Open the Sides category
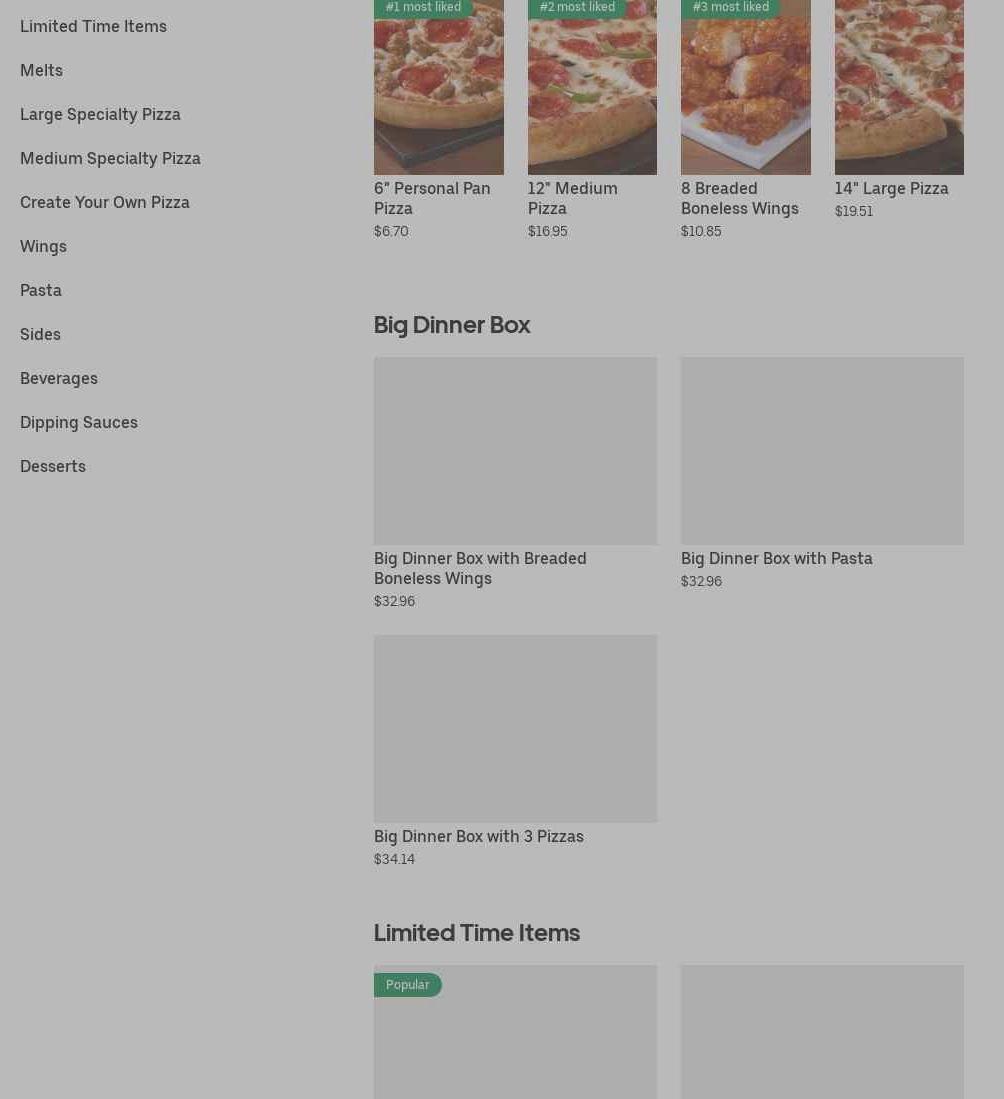Image resolution: width=1004 pixels, height=1099 pixels. (x=40, y=334)
